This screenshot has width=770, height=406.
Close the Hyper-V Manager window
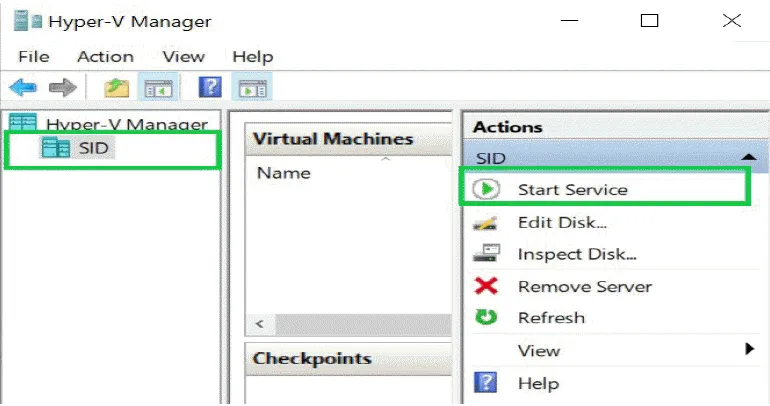(x=731, y=21)
